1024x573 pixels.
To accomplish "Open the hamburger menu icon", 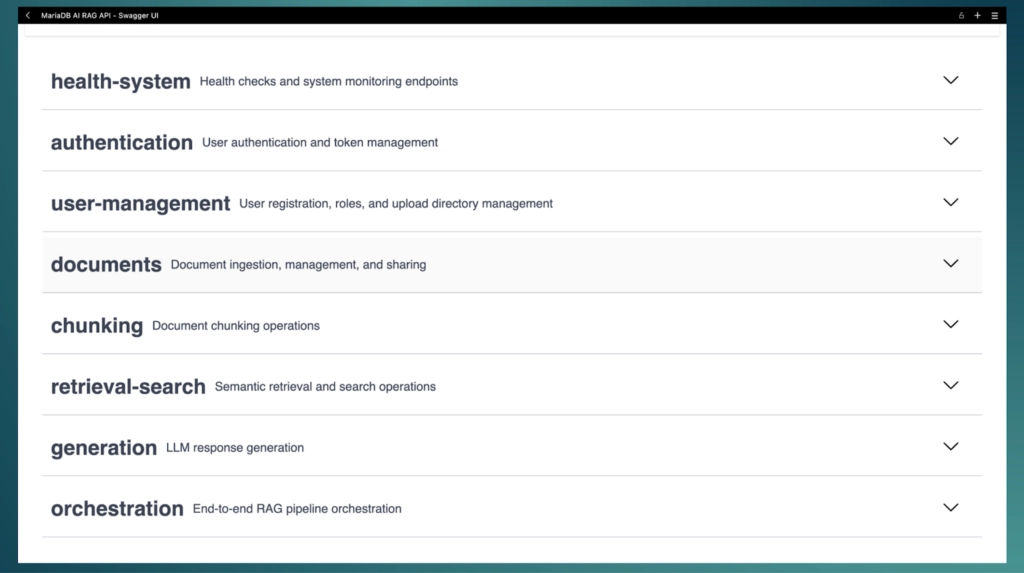I will 994,15.
